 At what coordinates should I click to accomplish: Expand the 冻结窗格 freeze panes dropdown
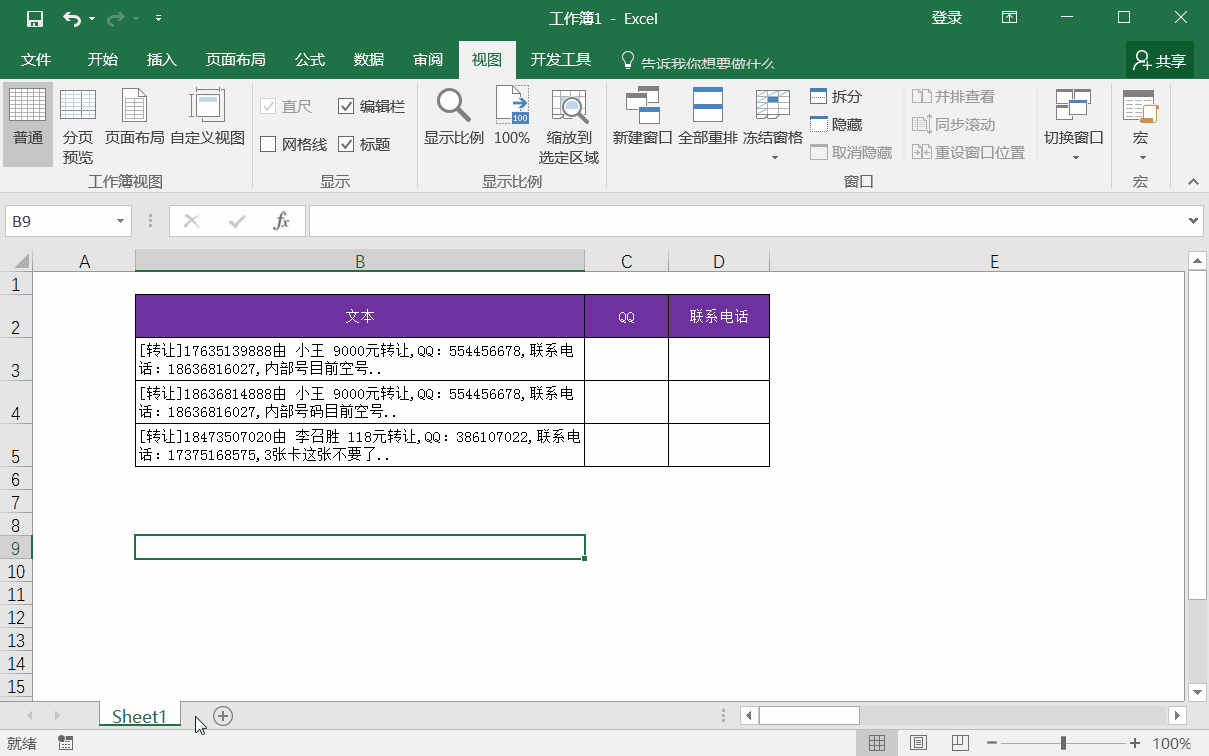coord(773,157)
